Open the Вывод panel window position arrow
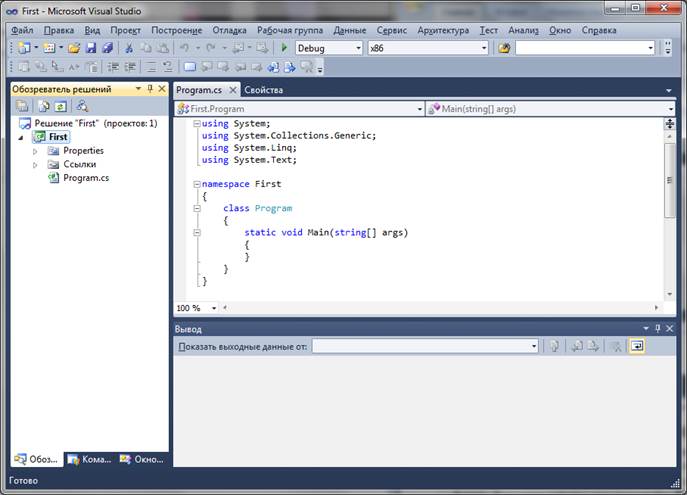 pyautogui.click(x=646, y=328)
